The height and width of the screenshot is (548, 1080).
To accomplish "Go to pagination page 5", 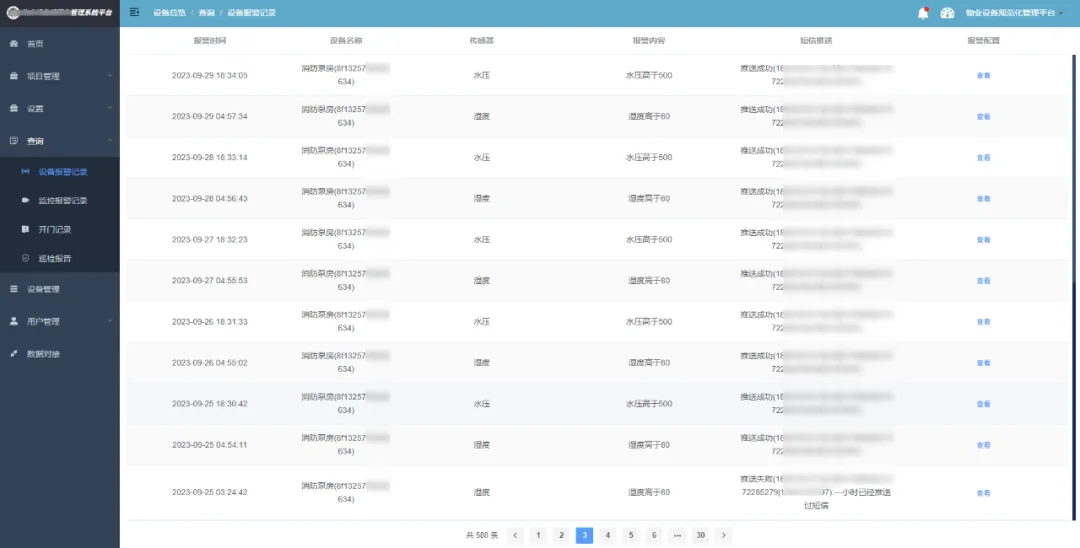I will pyautogui.click(x=631, y=535).
